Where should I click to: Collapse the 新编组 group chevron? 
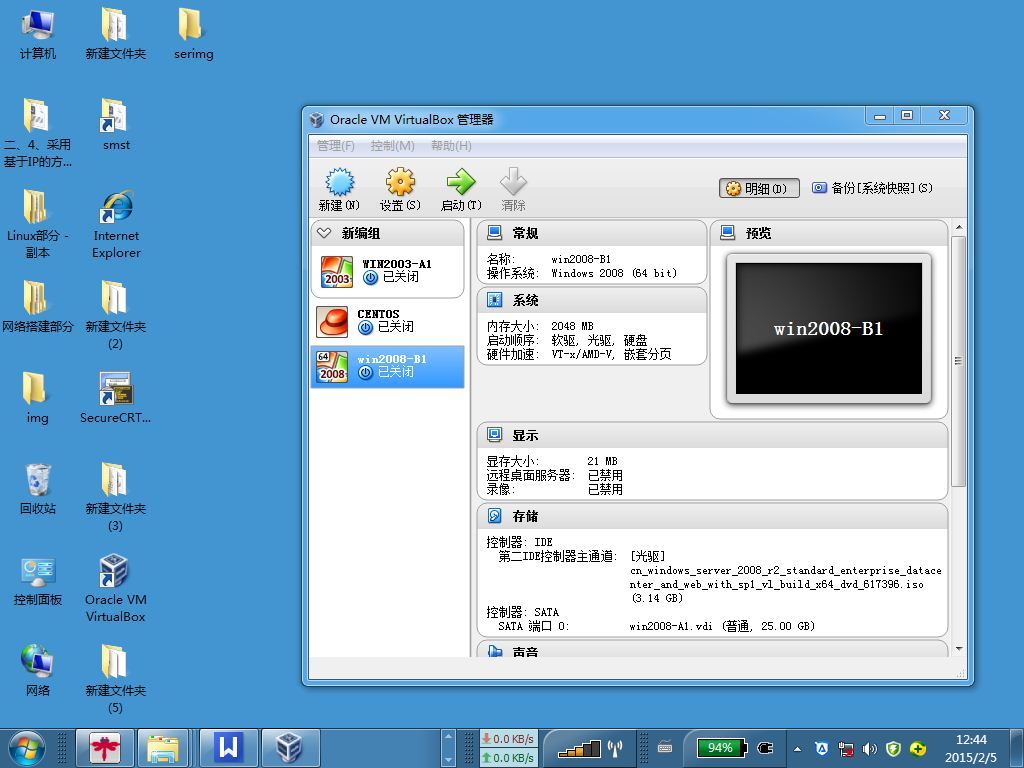(x=324, y=232)
